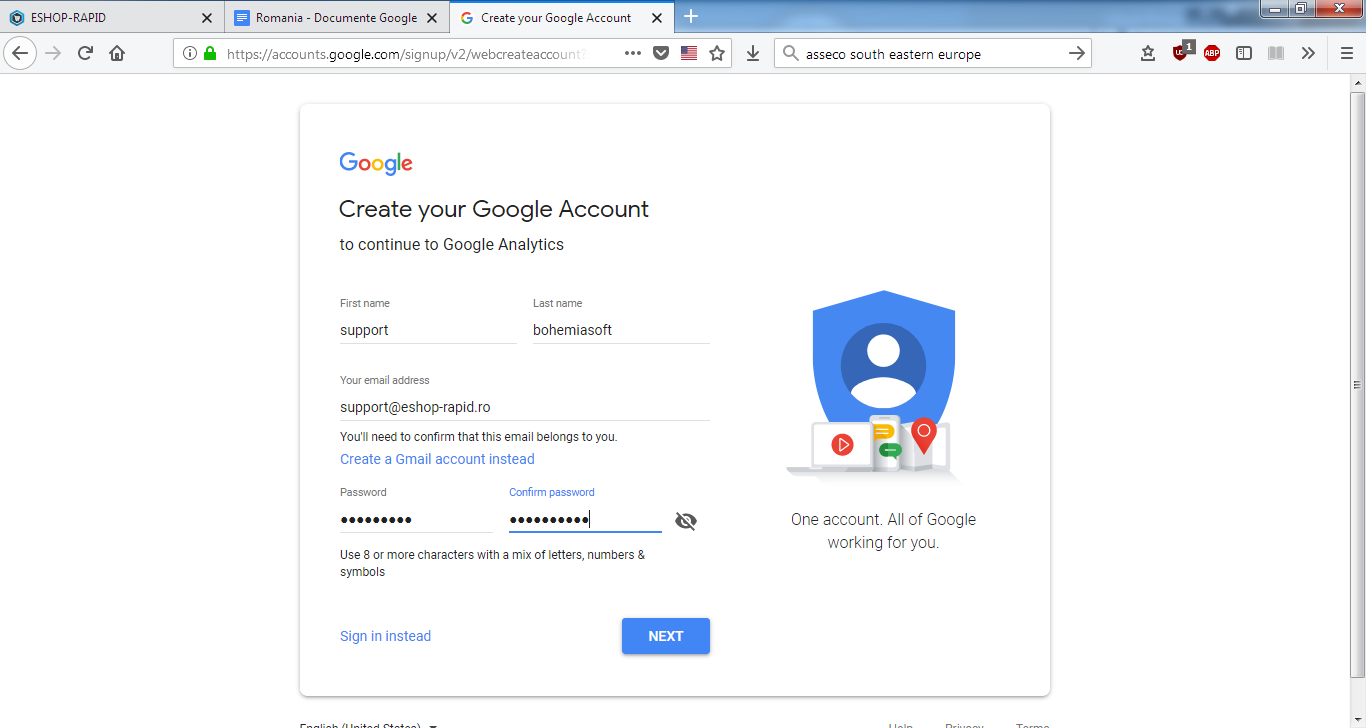Open Adblock Plus ABP icon
The height and width of the screenshot is (728, 1366).
(x=1212, y=54)
